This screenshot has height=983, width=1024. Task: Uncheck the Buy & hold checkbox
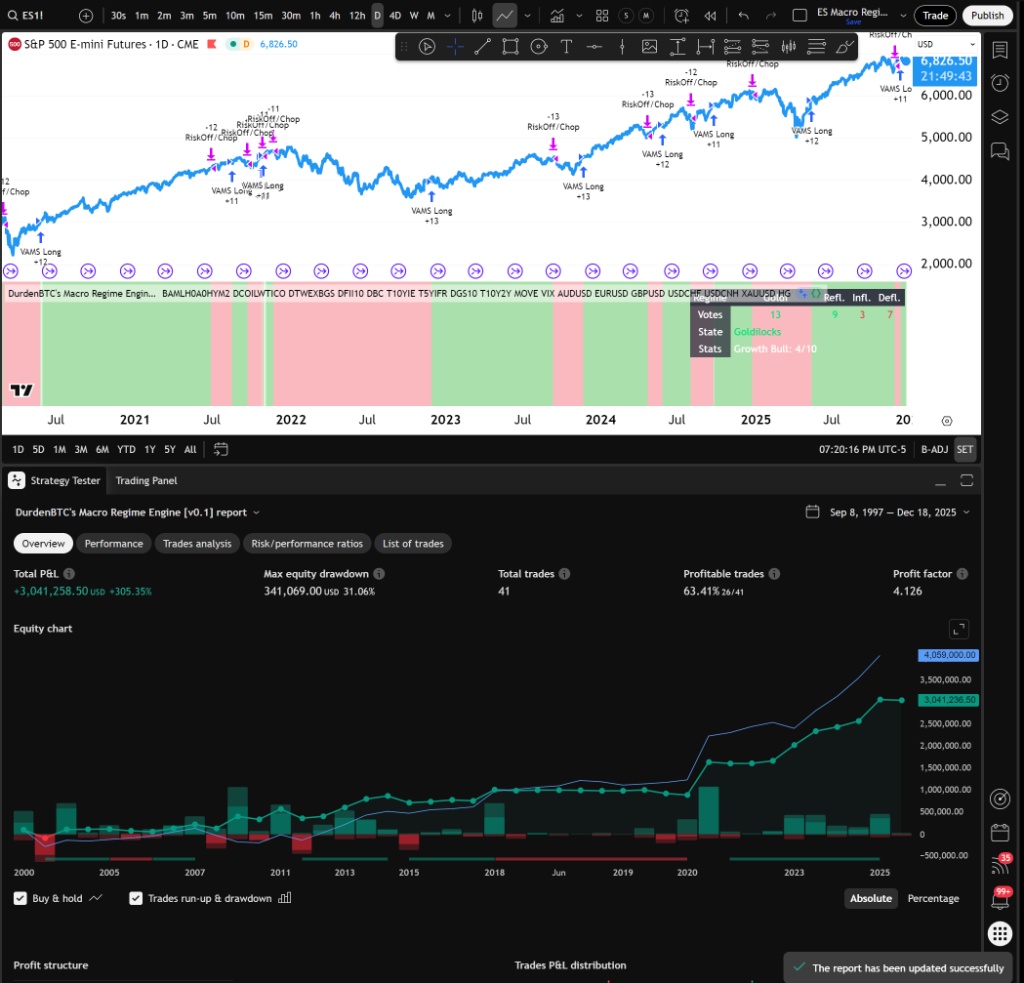pos(20,898)
